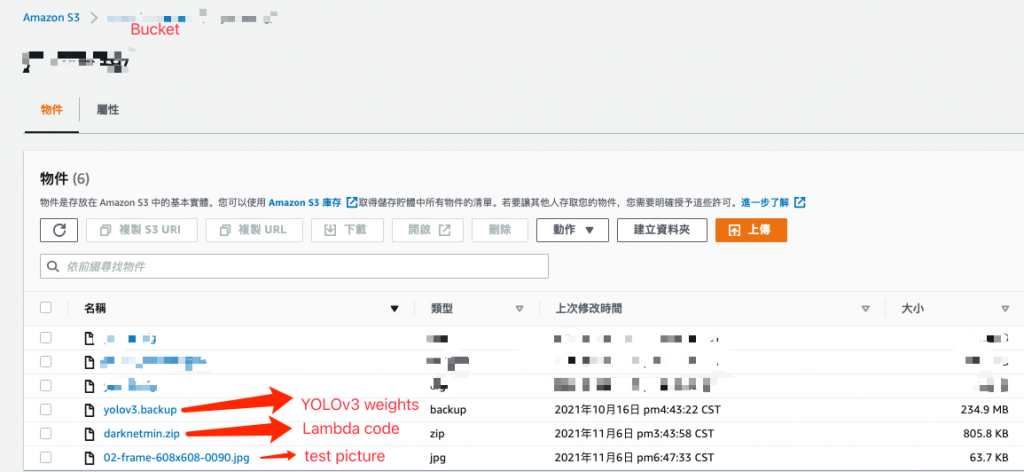
Task: Click the 建立資料夾 button
Action: click(662, 230)
